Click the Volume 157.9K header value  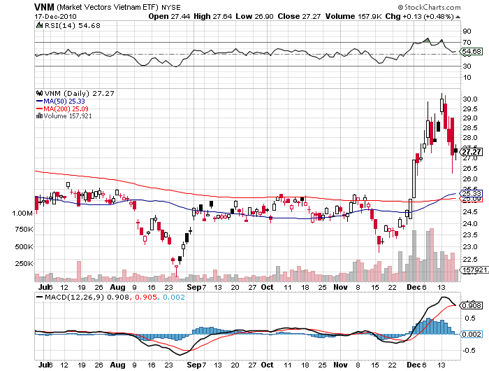pyautogui.click(x=353, y=16)
